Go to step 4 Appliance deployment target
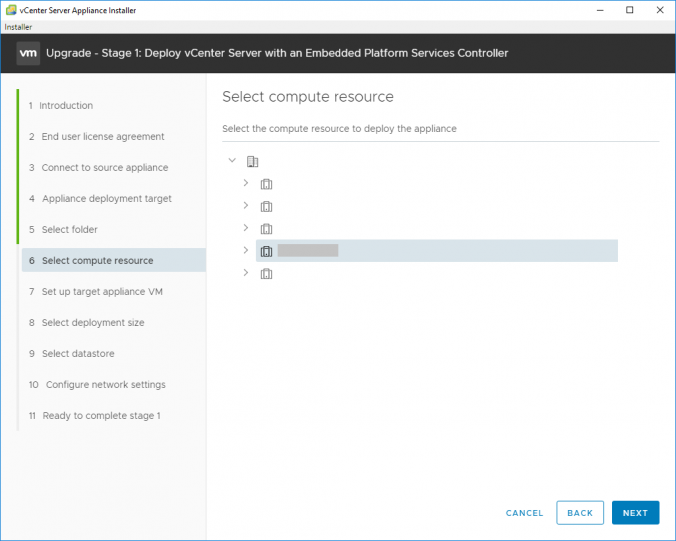Image resolution: width=676 pixels, height=541 pixels. coord(100,199)
